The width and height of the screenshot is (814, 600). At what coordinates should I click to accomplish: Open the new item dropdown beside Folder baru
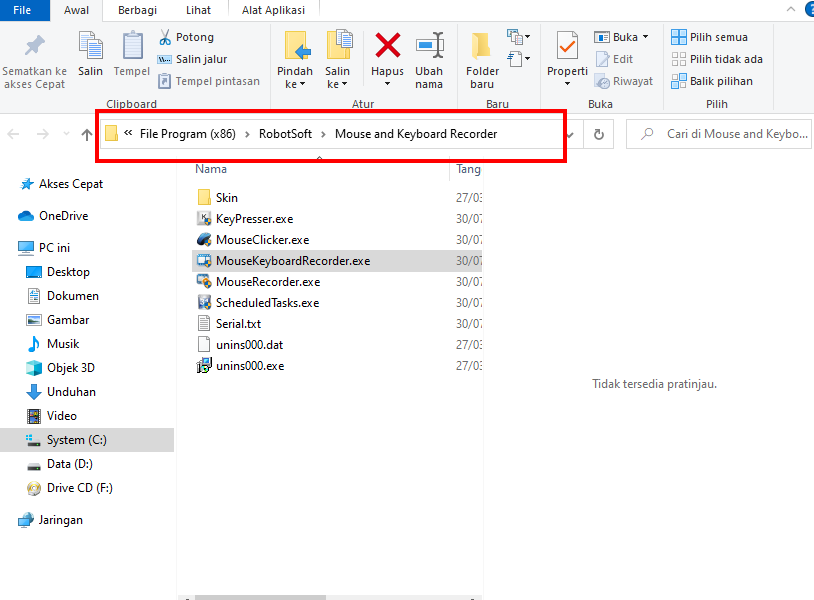(519, 36)
